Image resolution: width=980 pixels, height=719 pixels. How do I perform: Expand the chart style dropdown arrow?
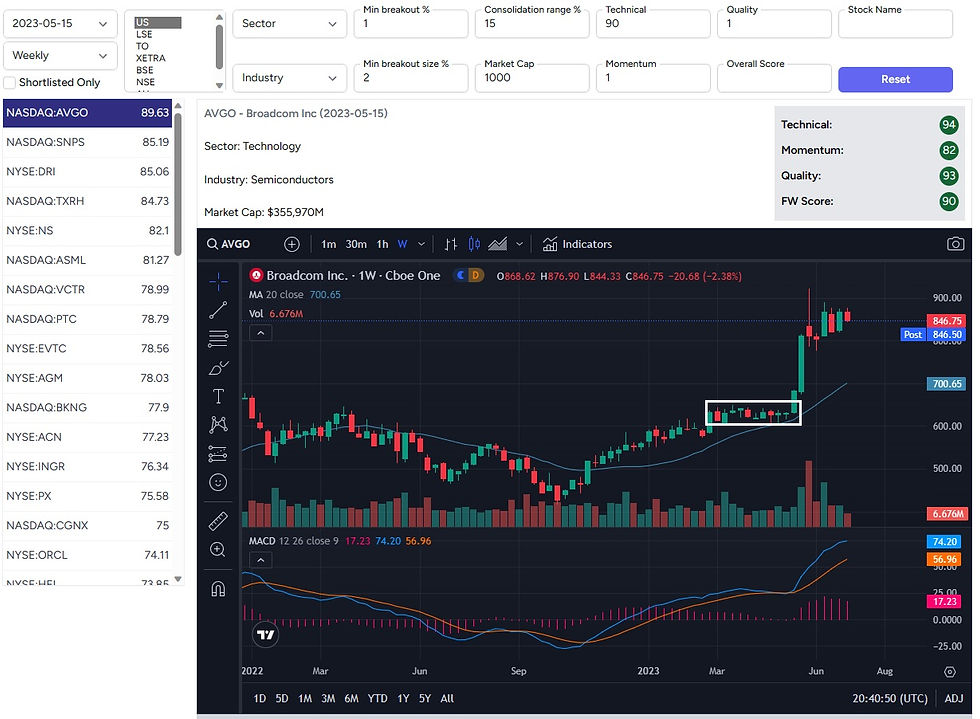(x=519, y=244)
